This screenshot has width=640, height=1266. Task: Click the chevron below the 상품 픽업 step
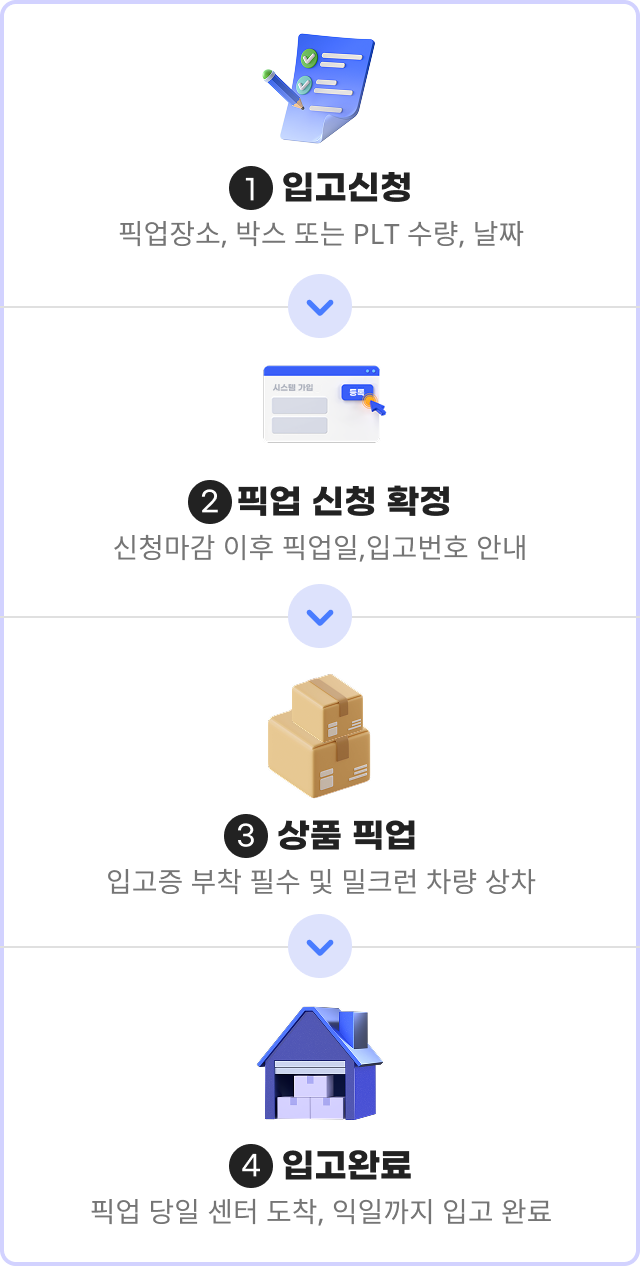pos(320,946)
